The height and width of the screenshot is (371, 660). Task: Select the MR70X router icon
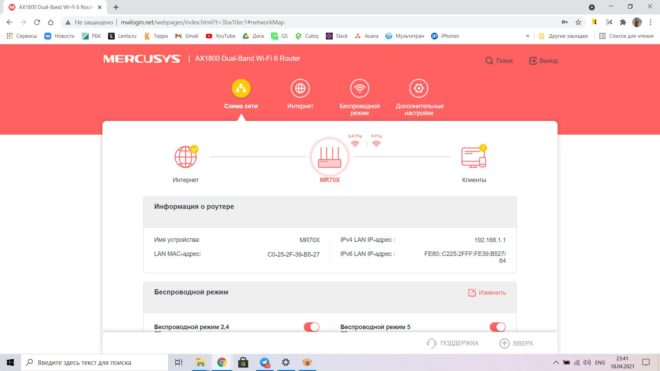click(330, 157)
